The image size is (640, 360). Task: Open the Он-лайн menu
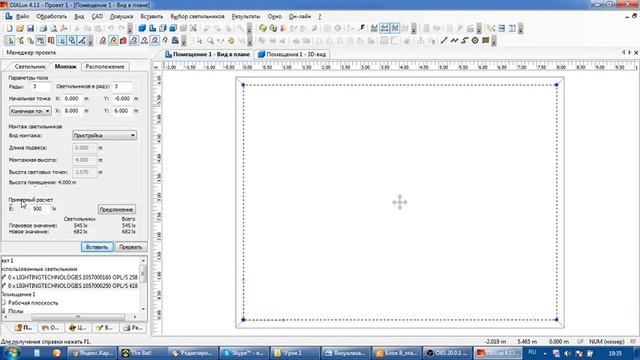coord(300,17)
